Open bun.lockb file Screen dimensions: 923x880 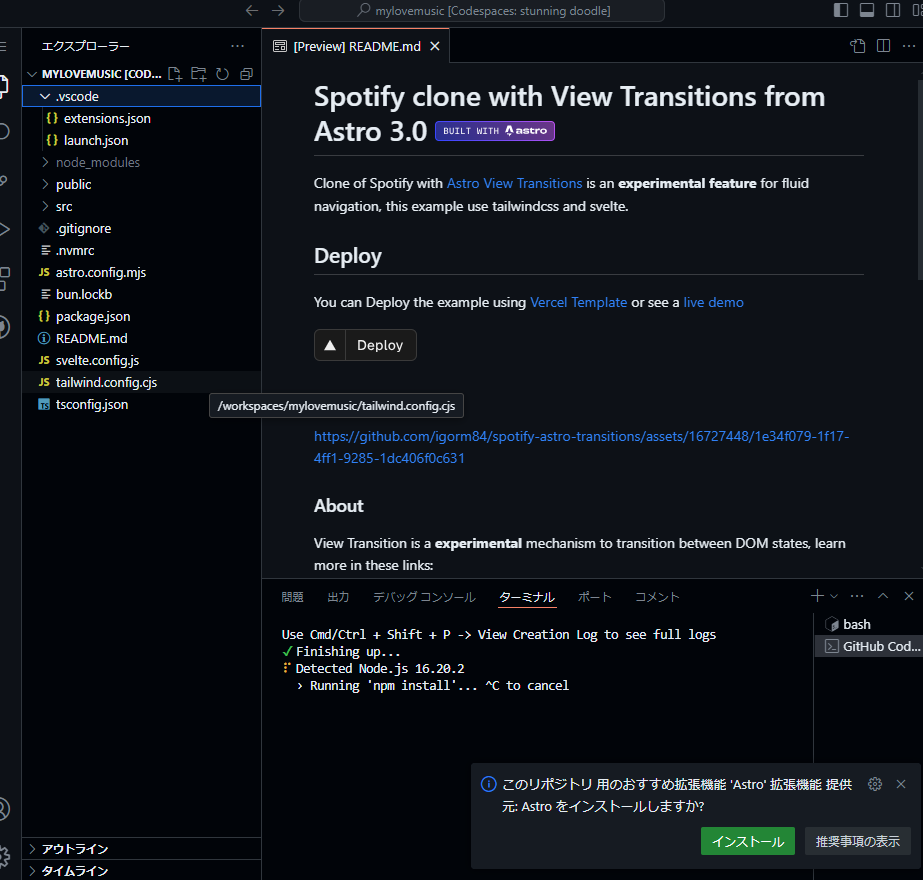[x=141, y=294]
